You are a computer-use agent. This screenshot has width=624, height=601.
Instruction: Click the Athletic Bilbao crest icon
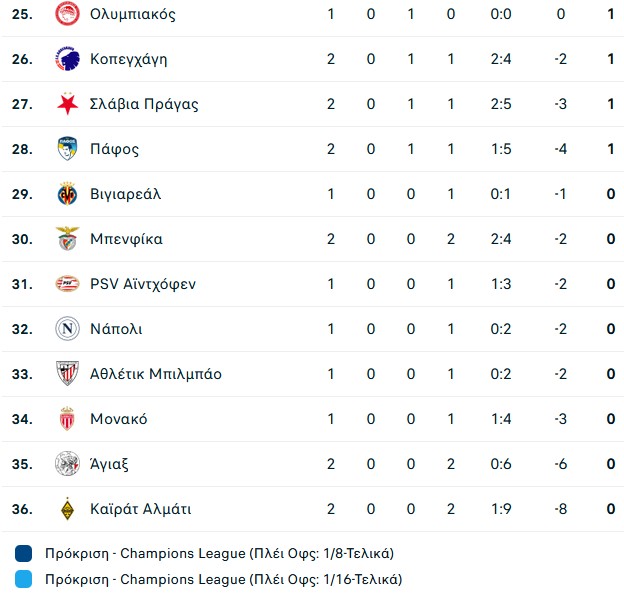tap(67, 374)
